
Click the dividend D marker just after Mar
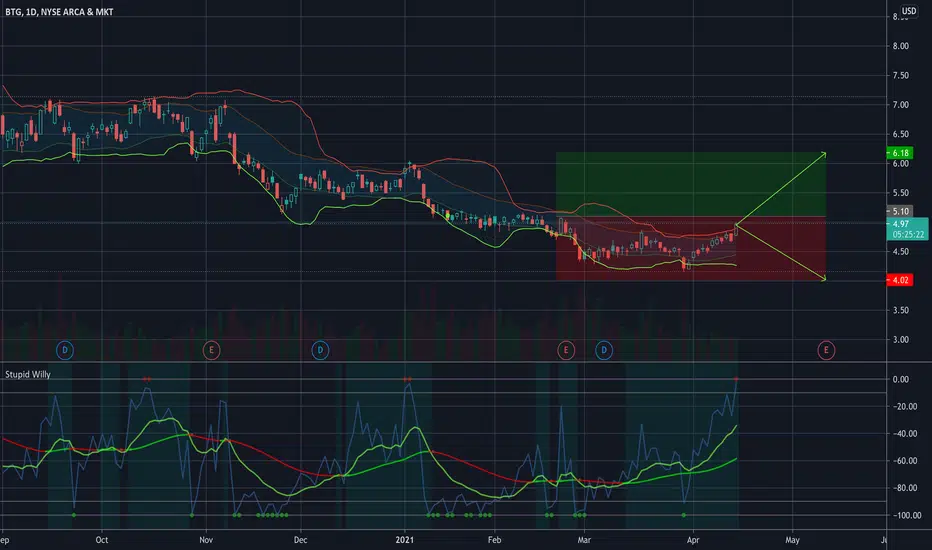point(604,350)
